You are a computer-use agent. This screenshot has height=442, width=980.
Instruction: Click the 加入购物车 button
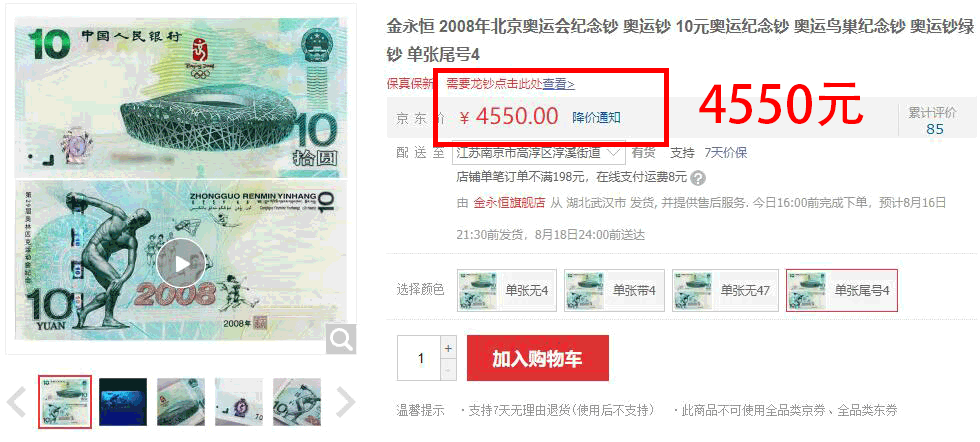click(538, 358)
